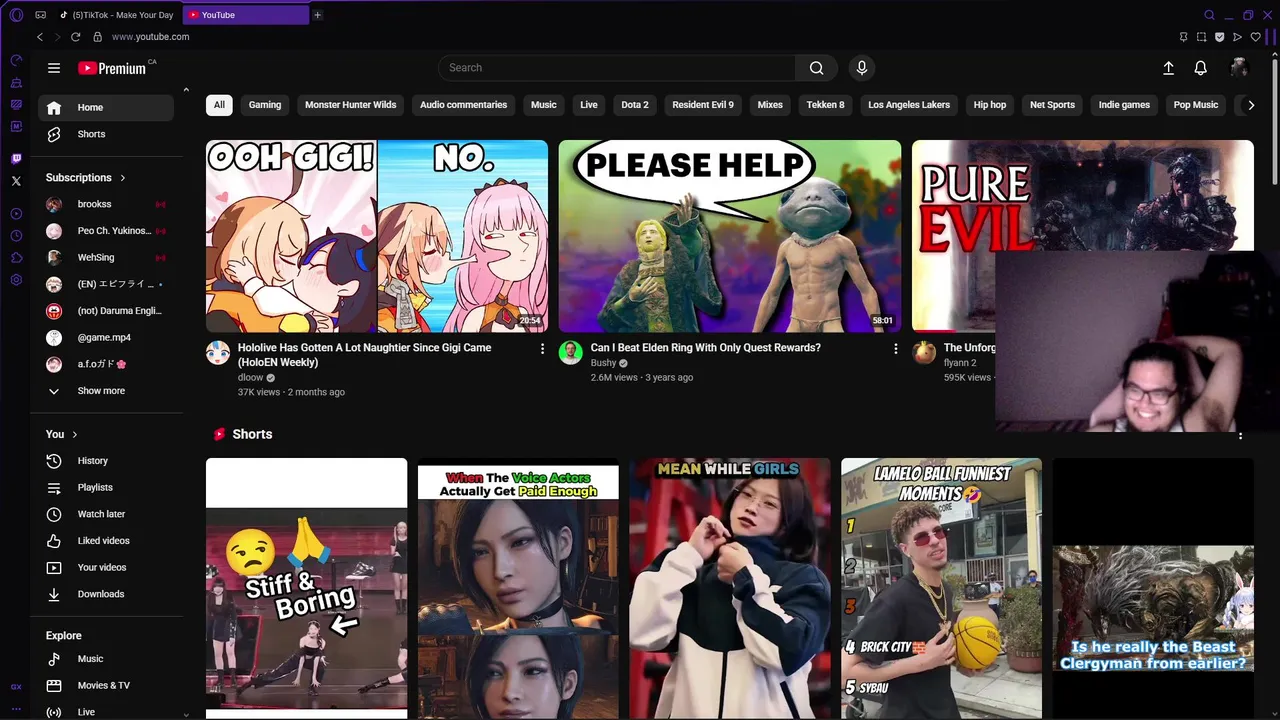Open browser sidebar Settings gear icon
Viewport: 1280px width, 720px height.
(x=16, y=280)
